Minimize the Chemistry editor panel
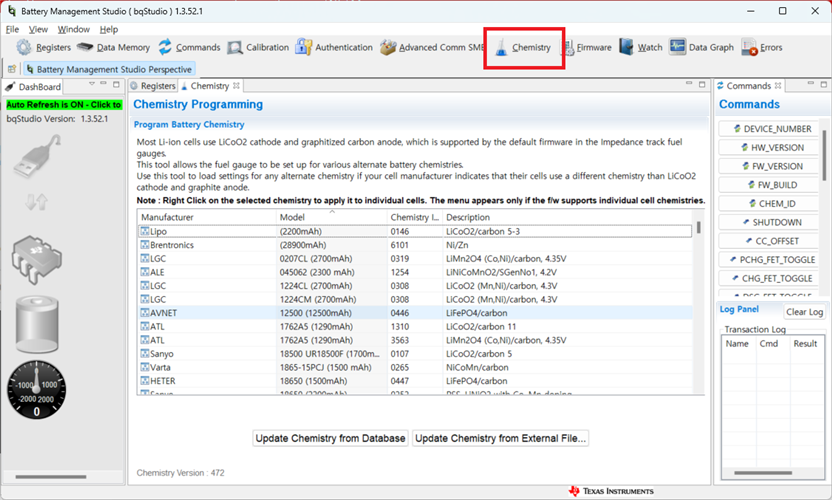832x500 pixels. tap(689, 84)
